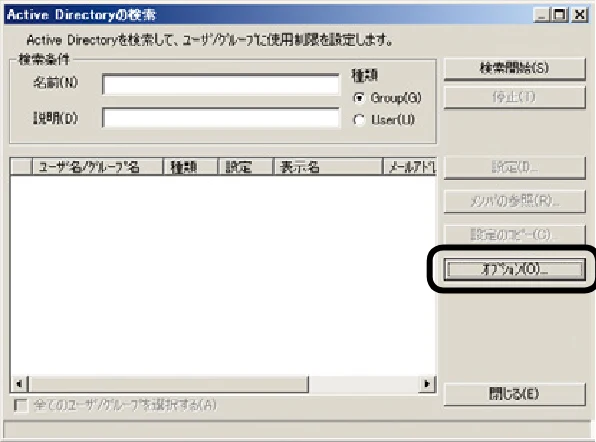Click the left arrow of horizontal scrollbar

19,384
